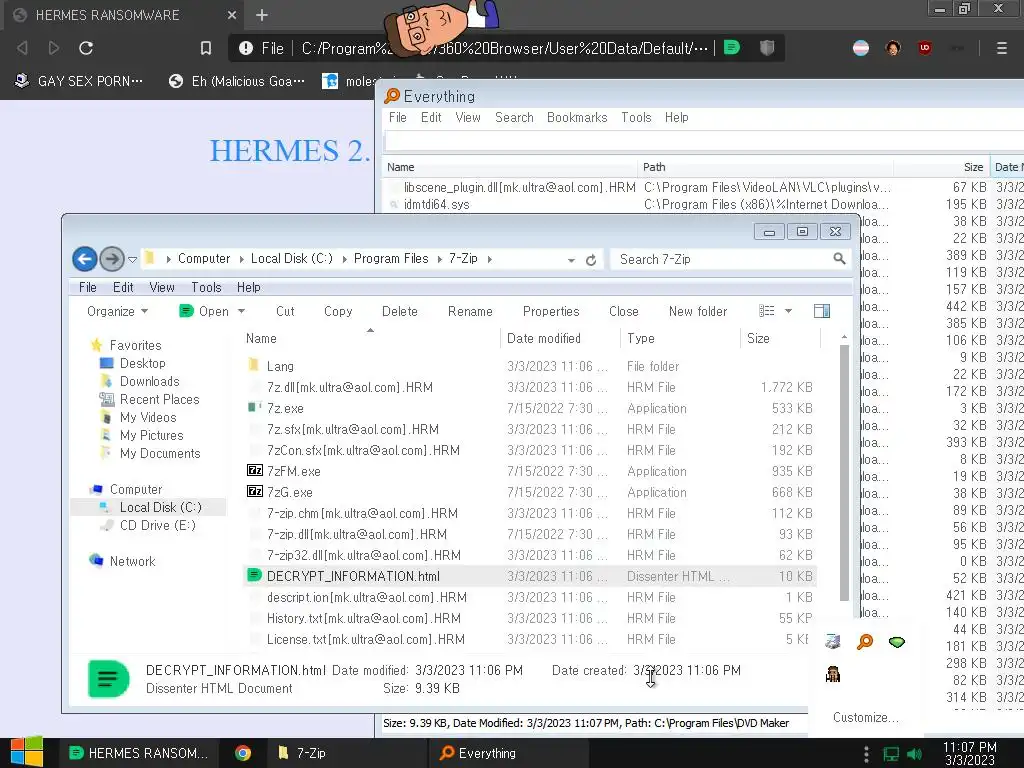Open Everything's Search menu
This screenshot has height=768, width=1024.
pyautogui.click(x=514, y=118)
